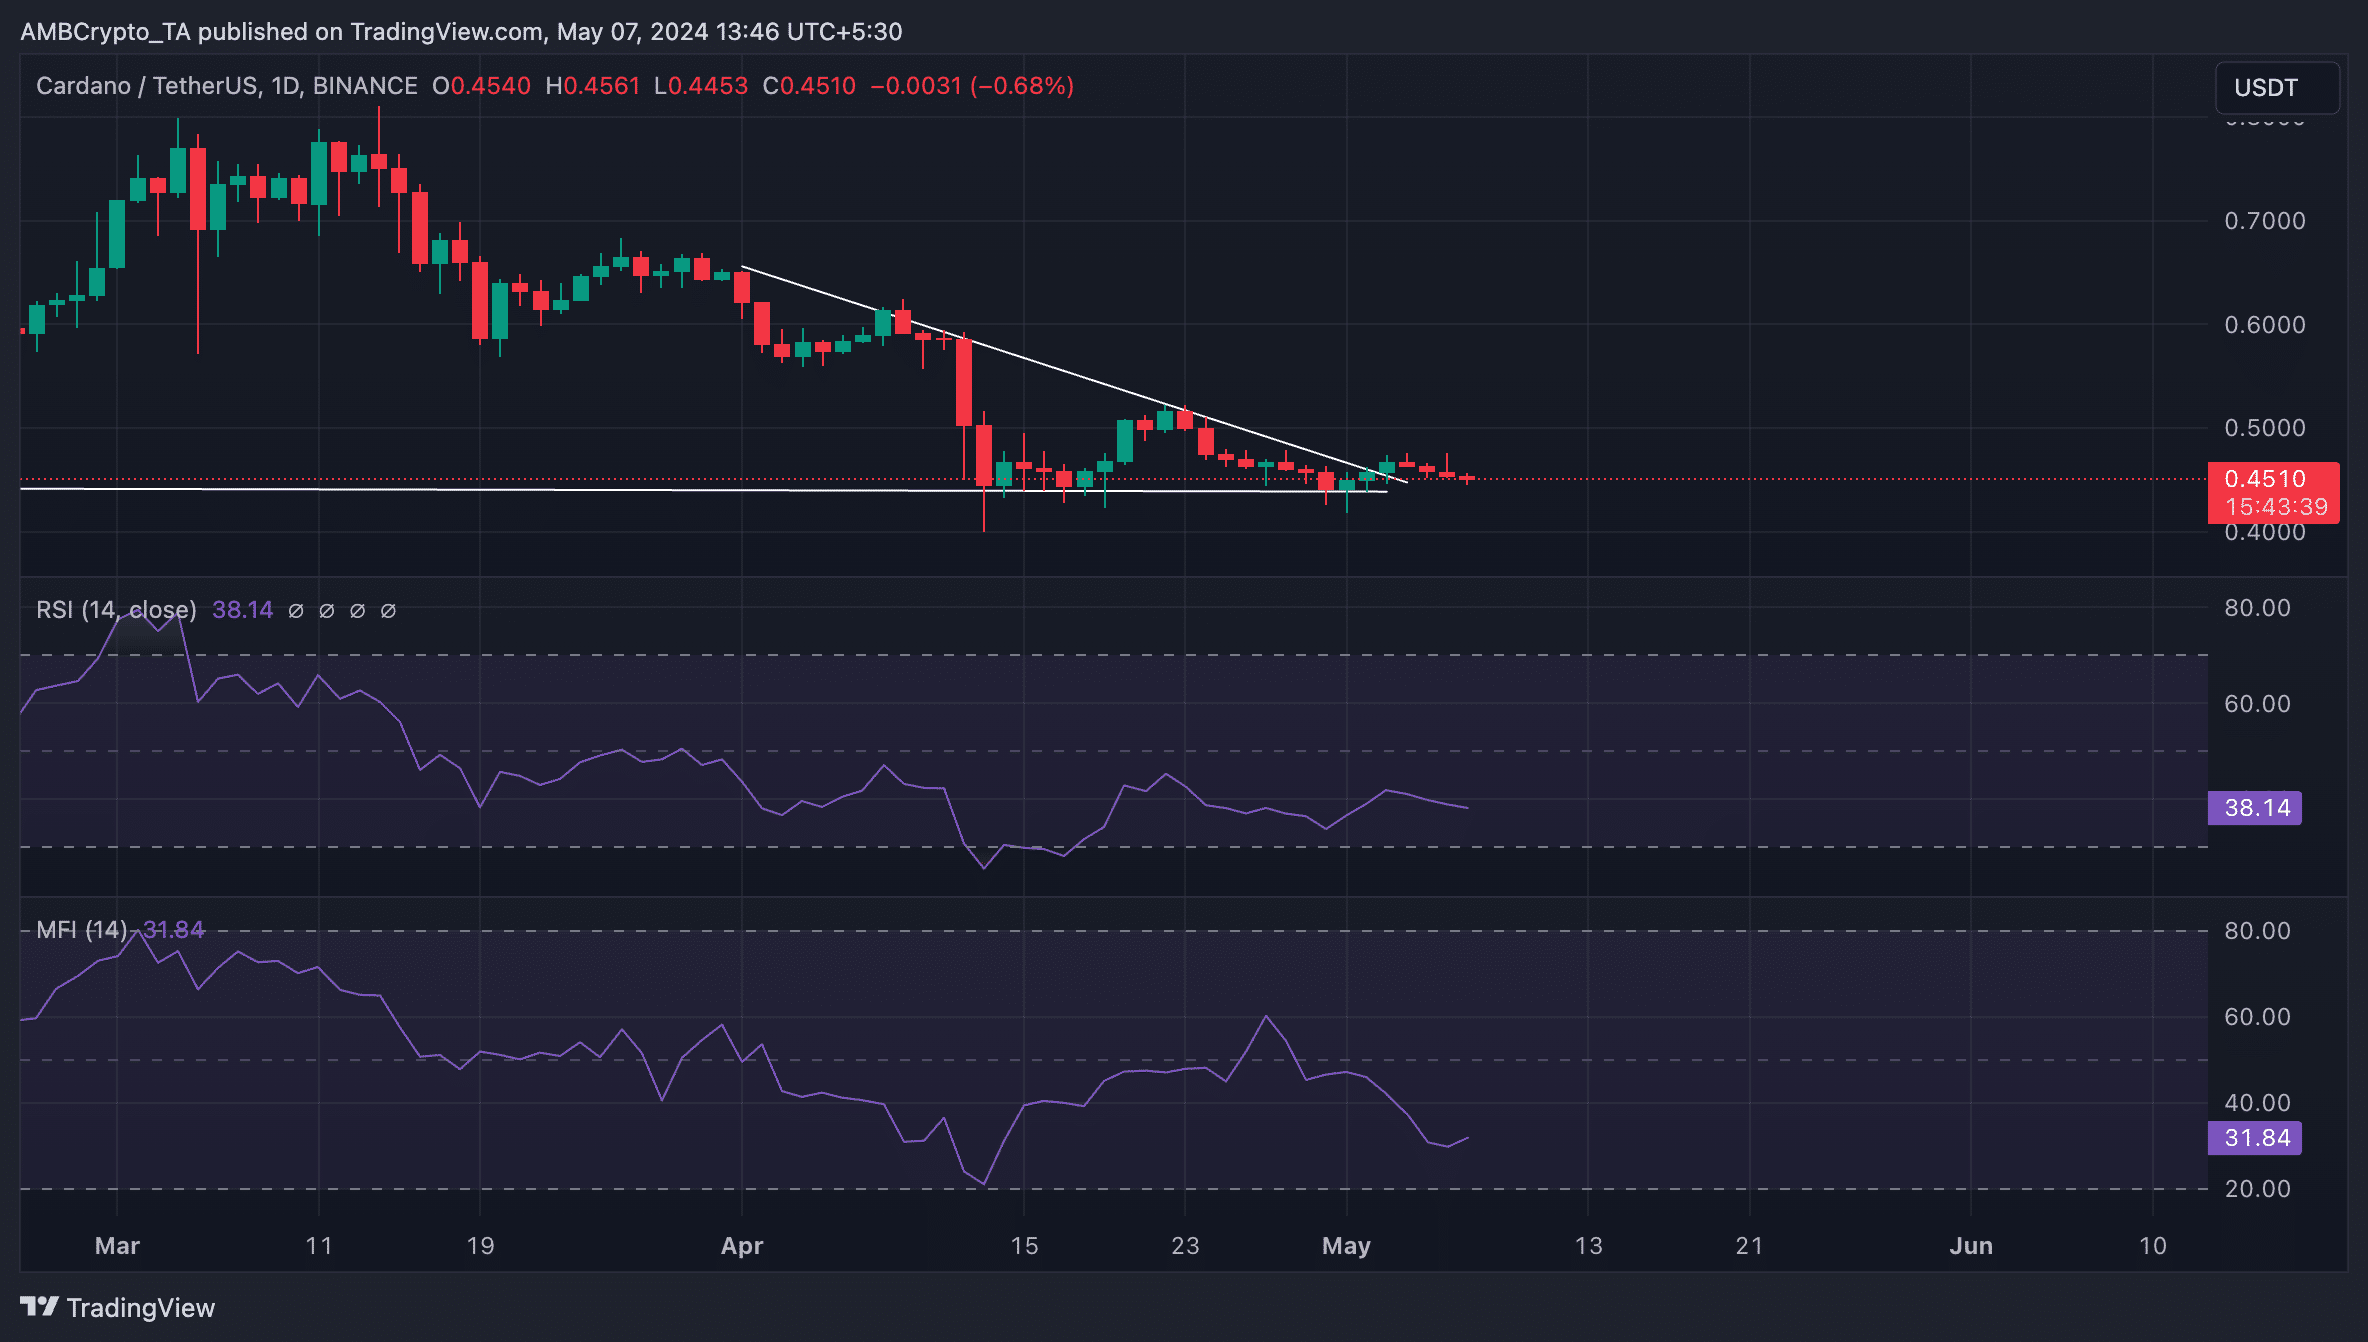The width and height of the screenshot is (2368, 1342).
Task: Click the RSI axis badge 38.14
Action: (x=2255, y=808)
